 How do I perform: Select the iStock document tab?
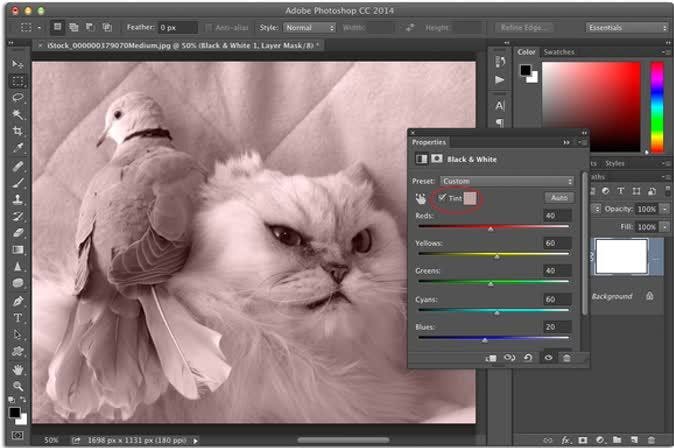[180, 45]
